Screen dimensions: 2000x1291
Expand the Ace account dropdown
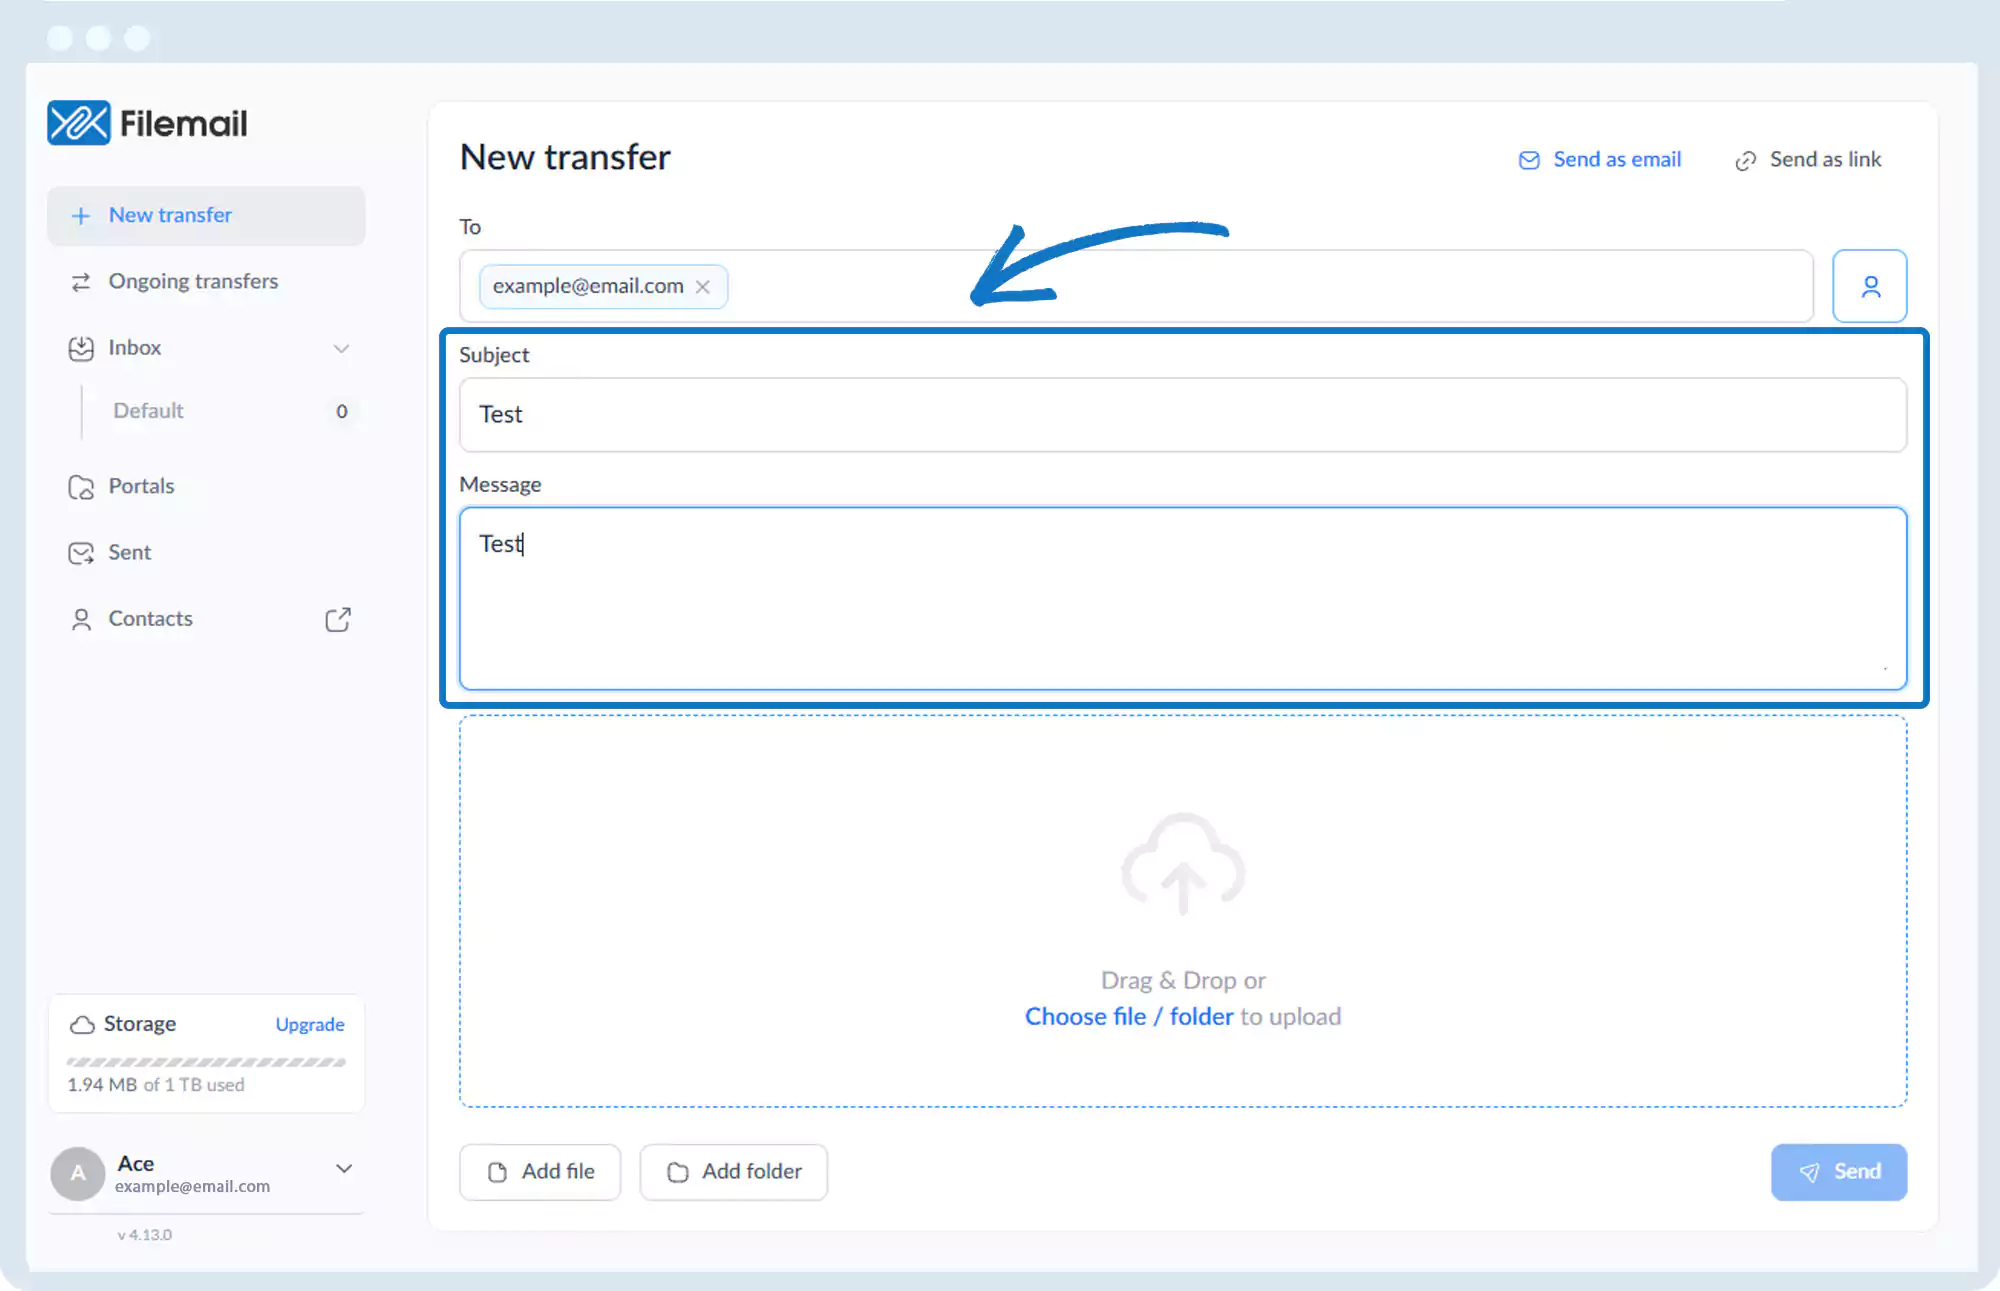344,1168
